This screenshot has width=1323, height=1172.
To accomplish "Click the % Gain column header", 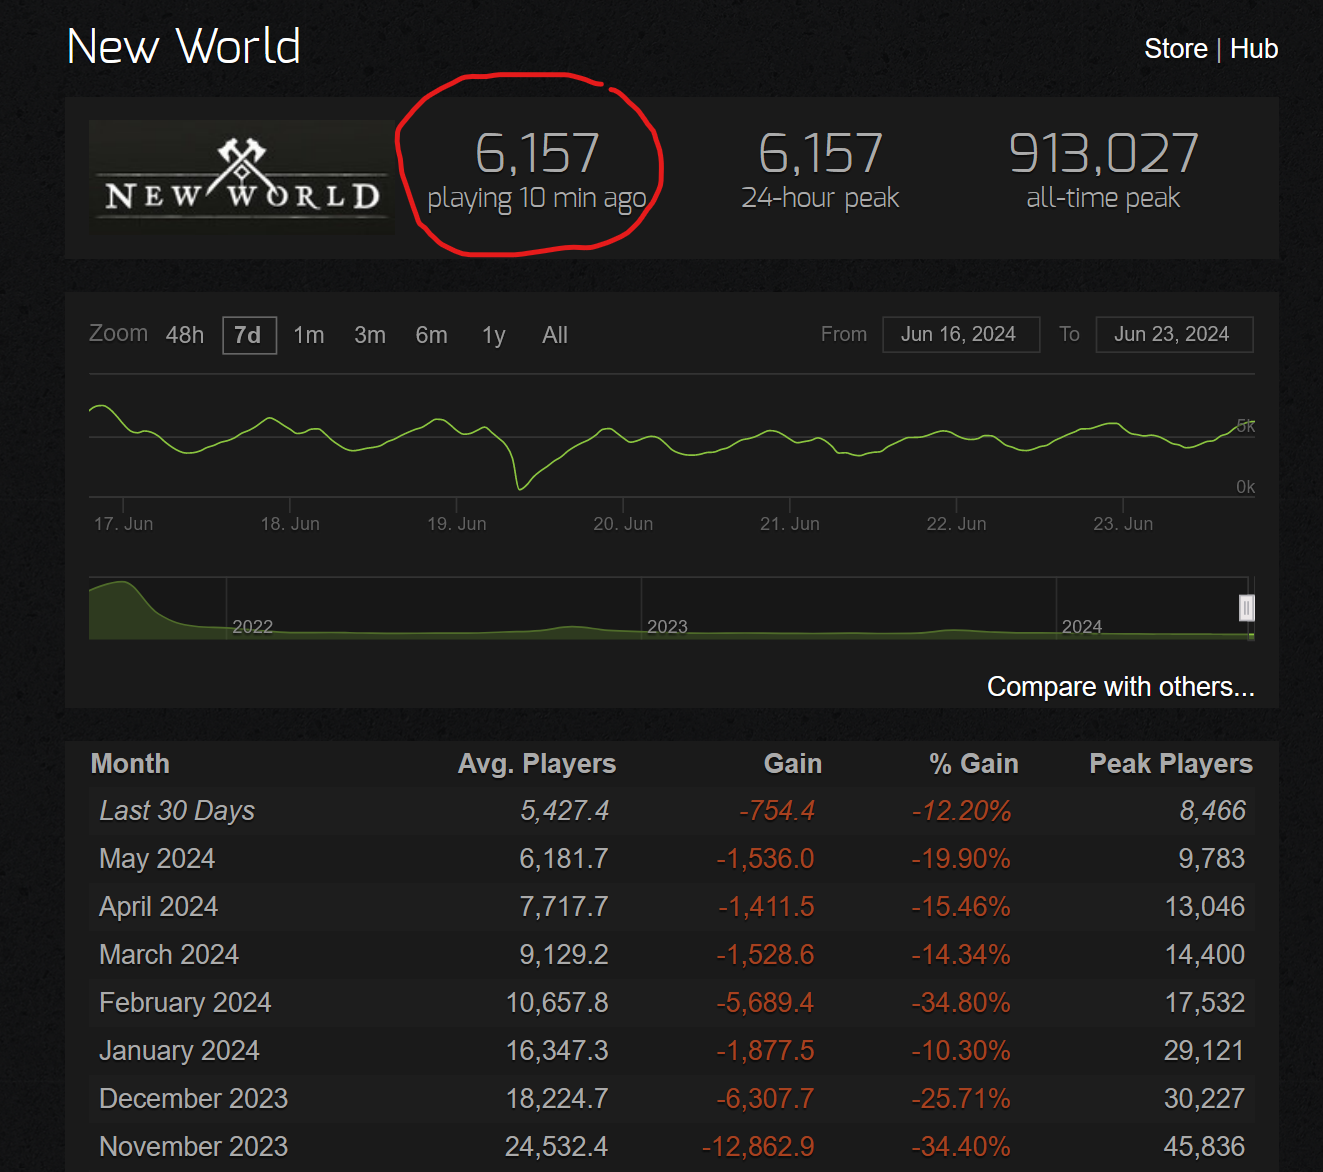I will (973, 764).
